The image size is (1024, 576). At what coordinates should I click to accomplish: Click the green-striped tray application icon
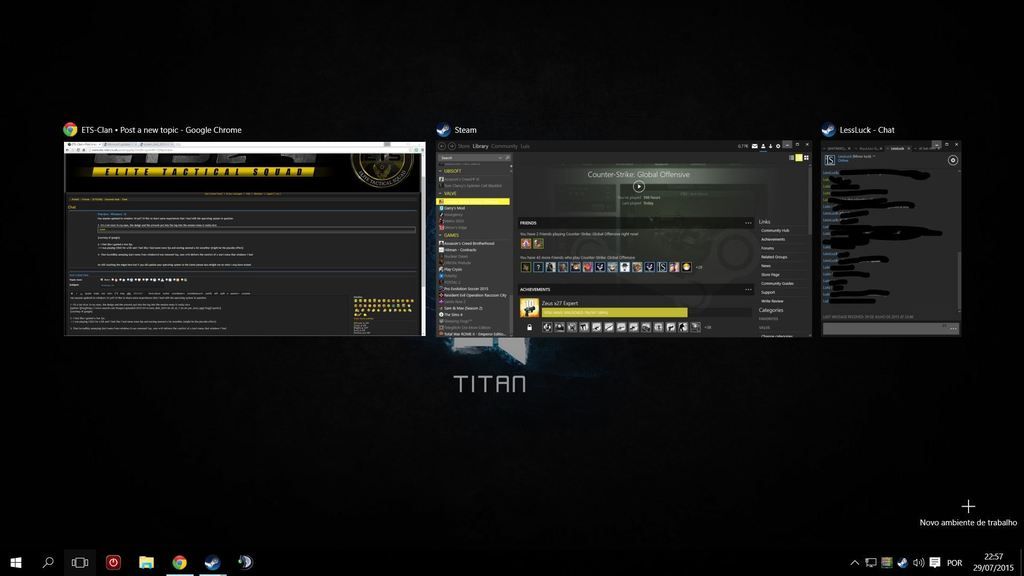(886, 562)
